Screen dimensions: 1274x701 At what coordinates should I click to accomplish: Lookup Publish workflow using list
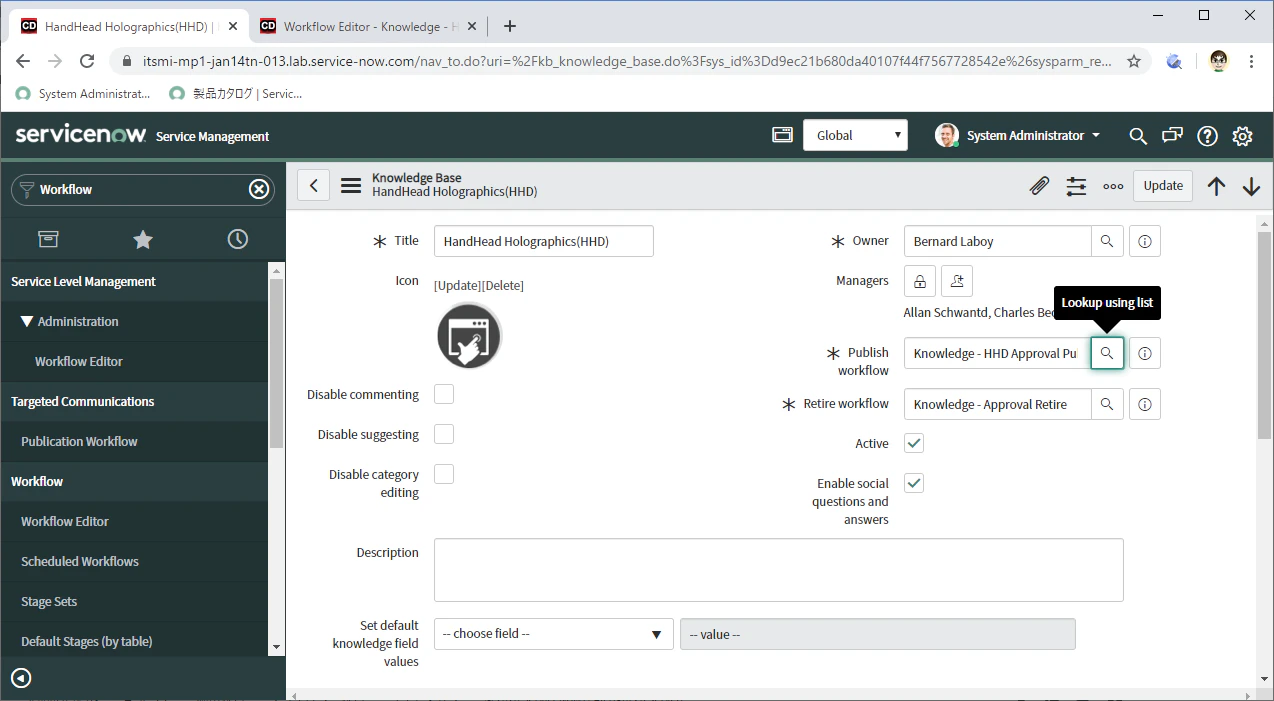pos(1107,353)
